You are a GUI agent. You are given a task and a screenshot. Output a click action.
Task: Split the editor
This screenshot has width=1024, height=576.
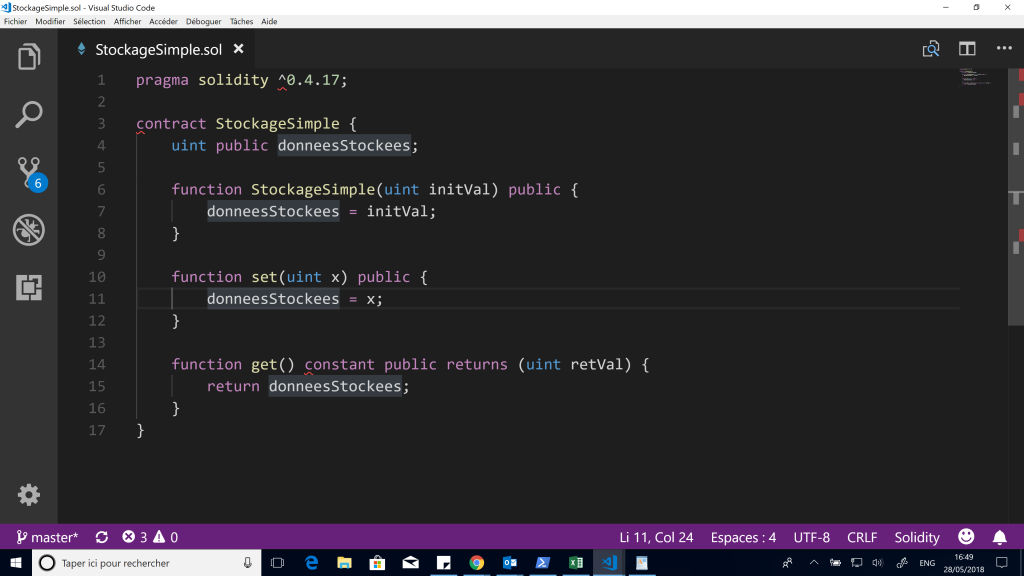pos(967,49)
